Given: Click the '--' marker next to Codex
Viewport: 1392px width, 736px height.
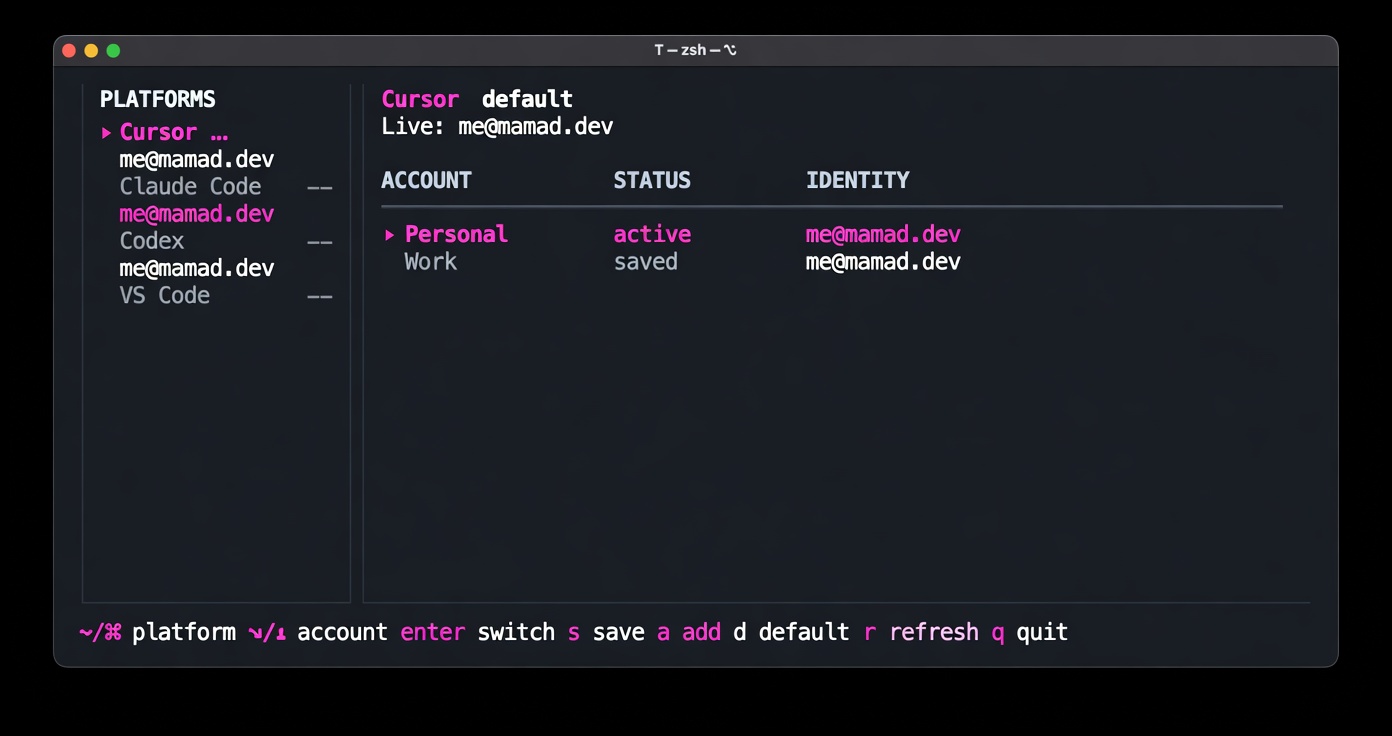Looking at the screenshot, I should 320,241.
